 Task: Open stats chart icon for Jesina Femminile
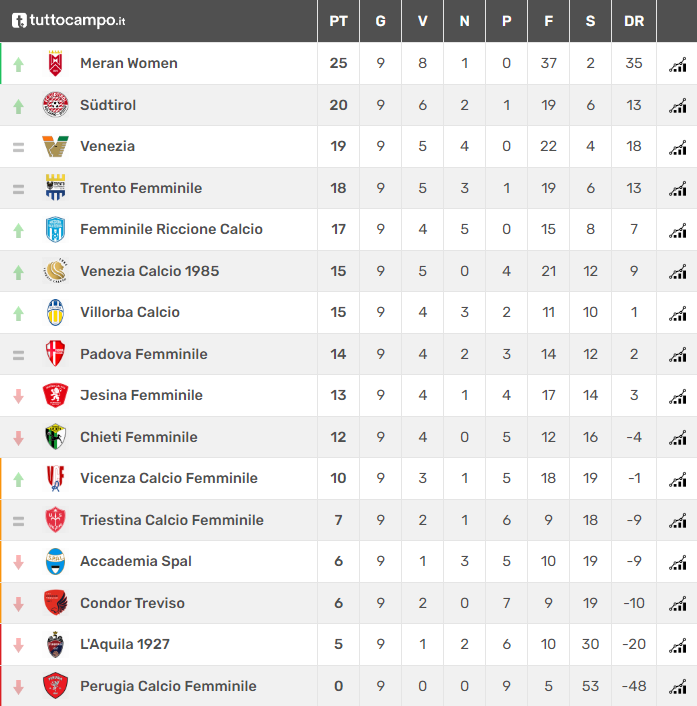click(x=678, y=396)
